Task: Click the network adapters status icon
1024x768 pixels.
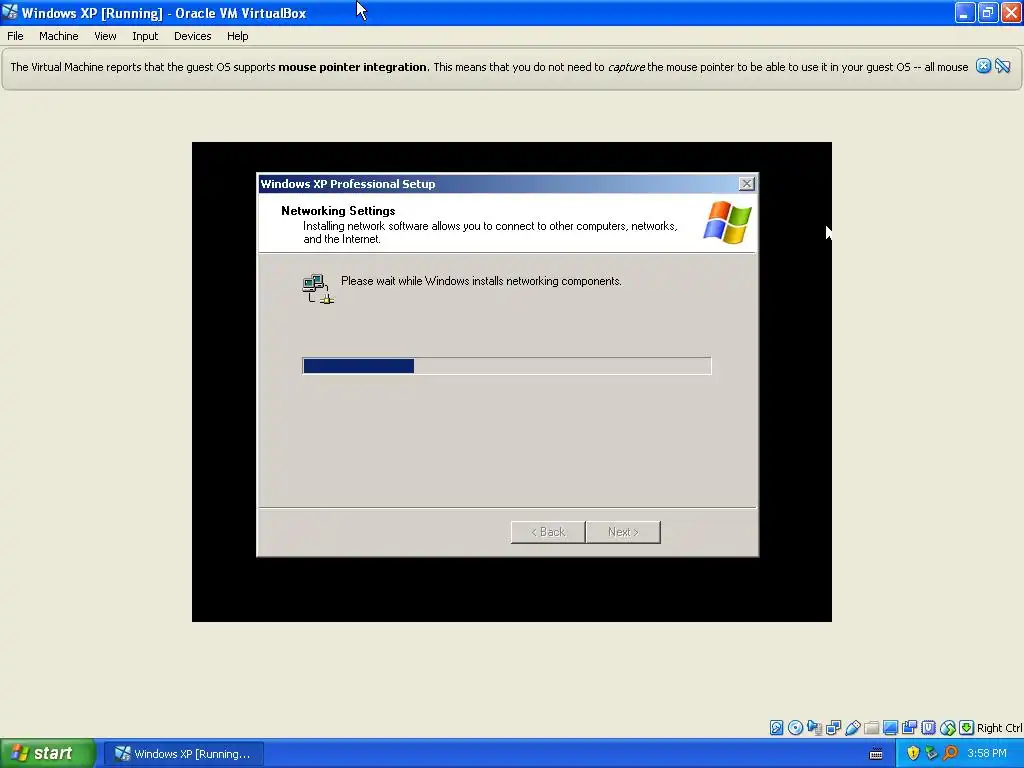Action: pos(833,728)
